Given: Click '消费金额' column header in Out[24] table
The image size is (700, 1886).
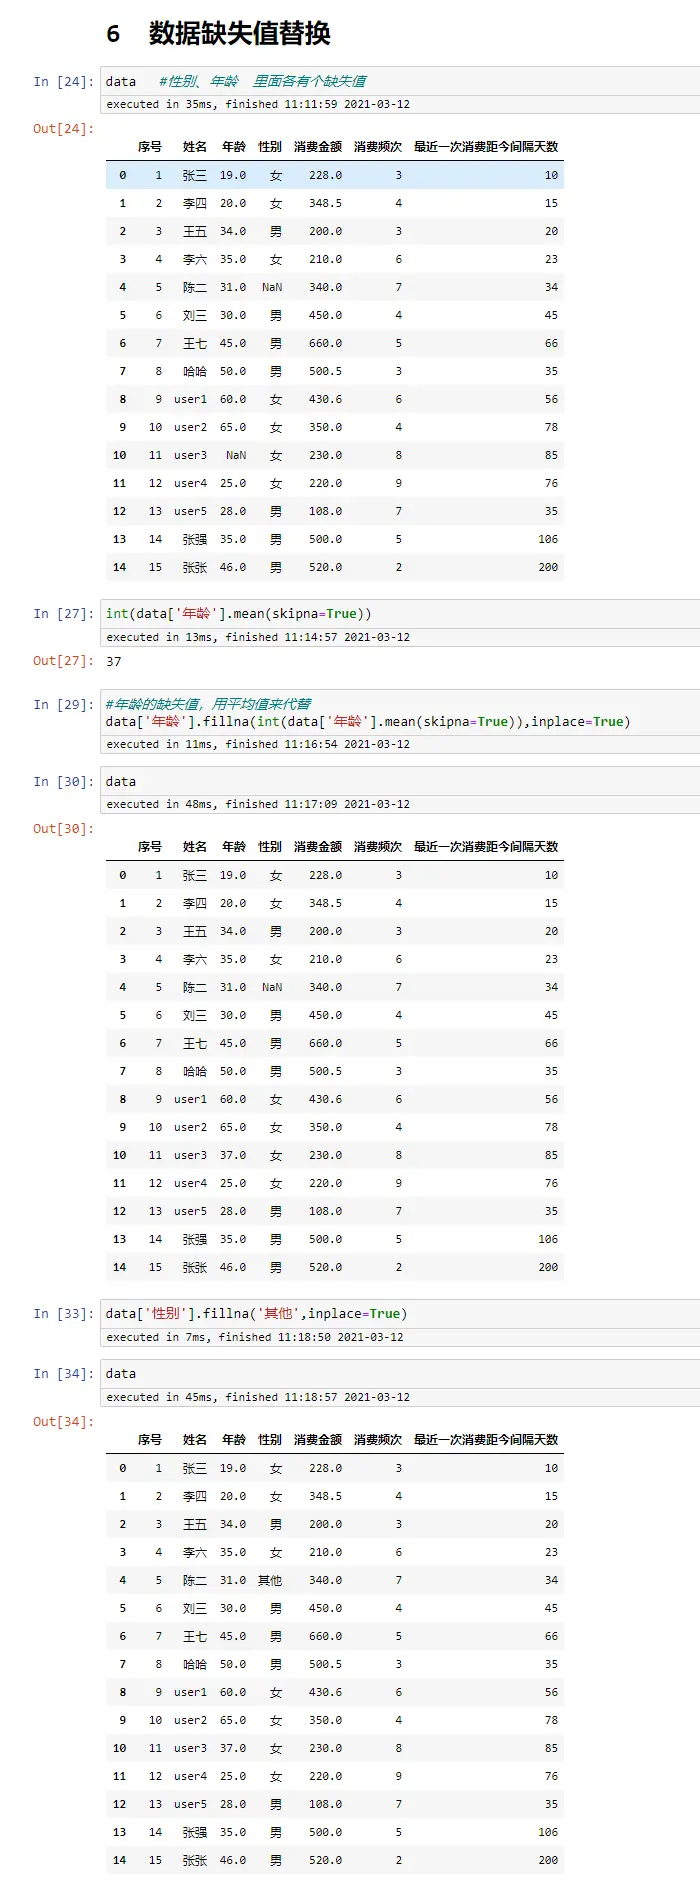Looking at the screenshot, I should 318,147.
